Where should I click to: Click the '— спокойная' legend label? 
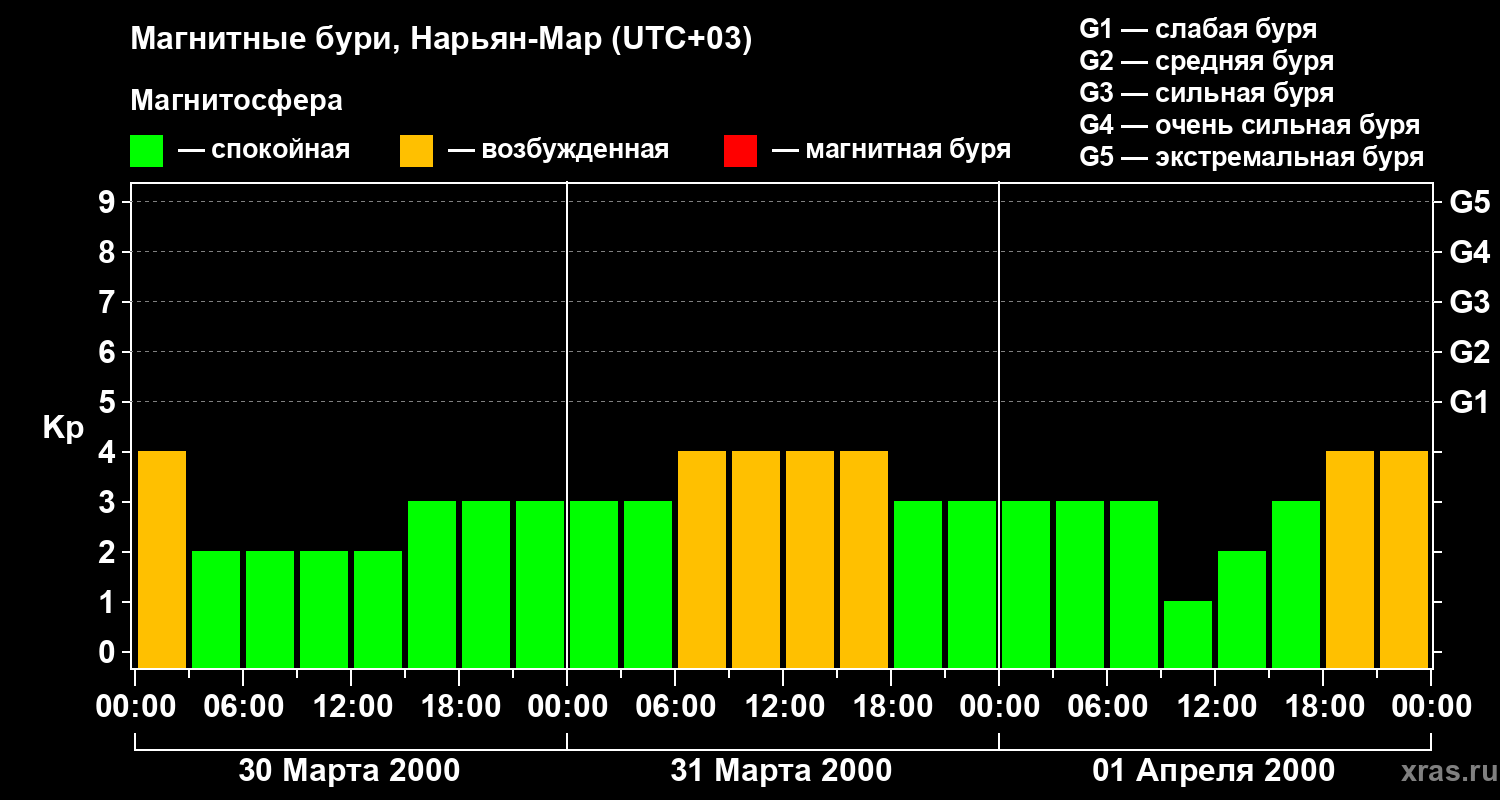264,150
